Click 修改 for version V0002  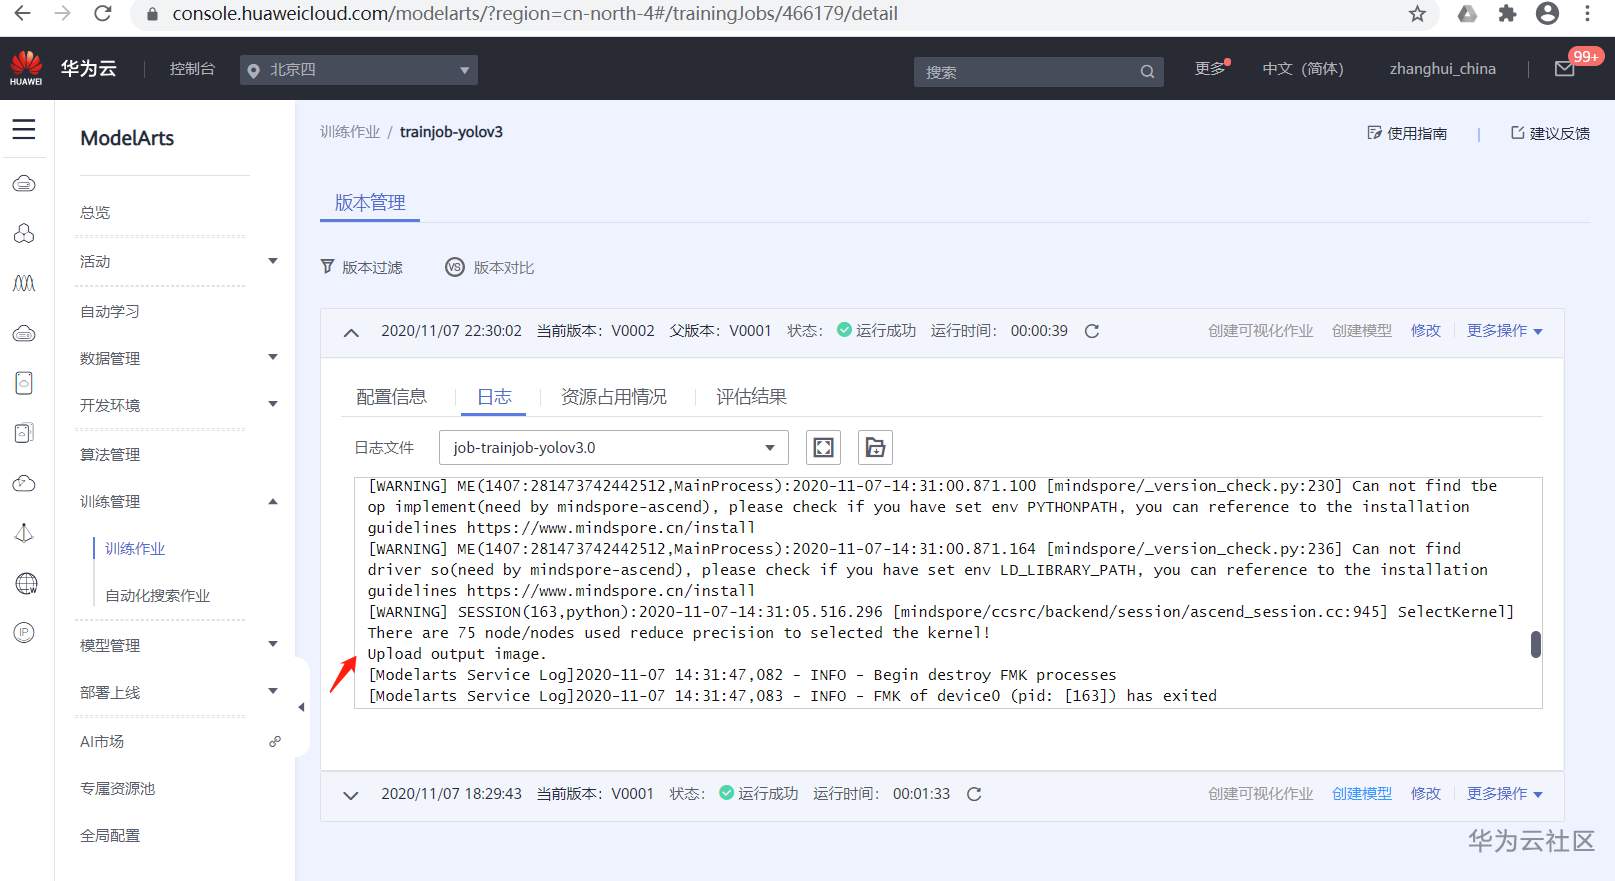[x=1426, y=331]
